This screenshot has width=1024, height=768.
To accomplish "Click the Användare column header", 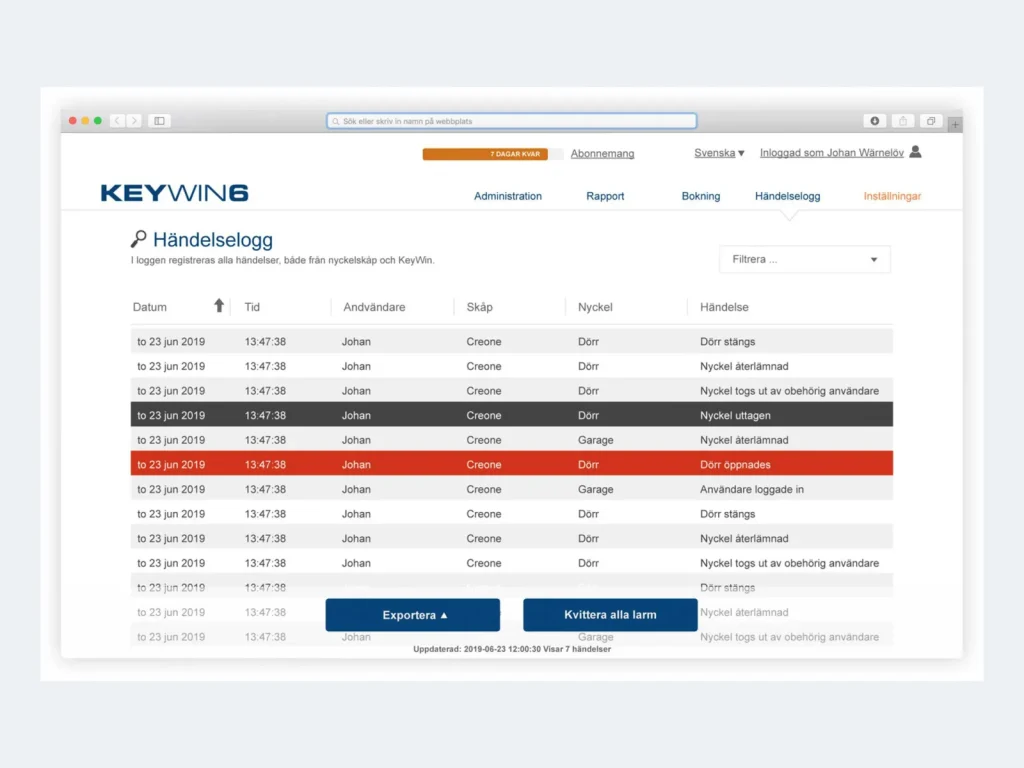I will pos(374,307).
